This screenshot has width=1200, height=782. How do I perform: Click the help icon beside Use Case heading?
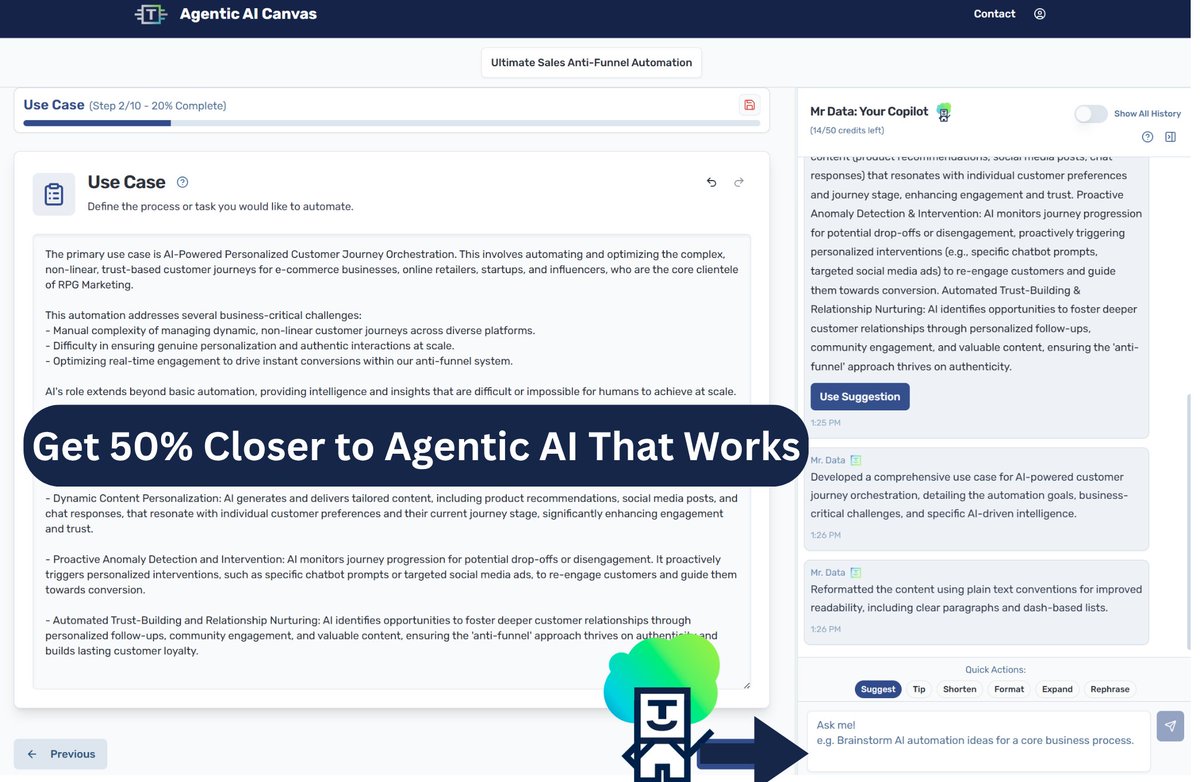182,182
